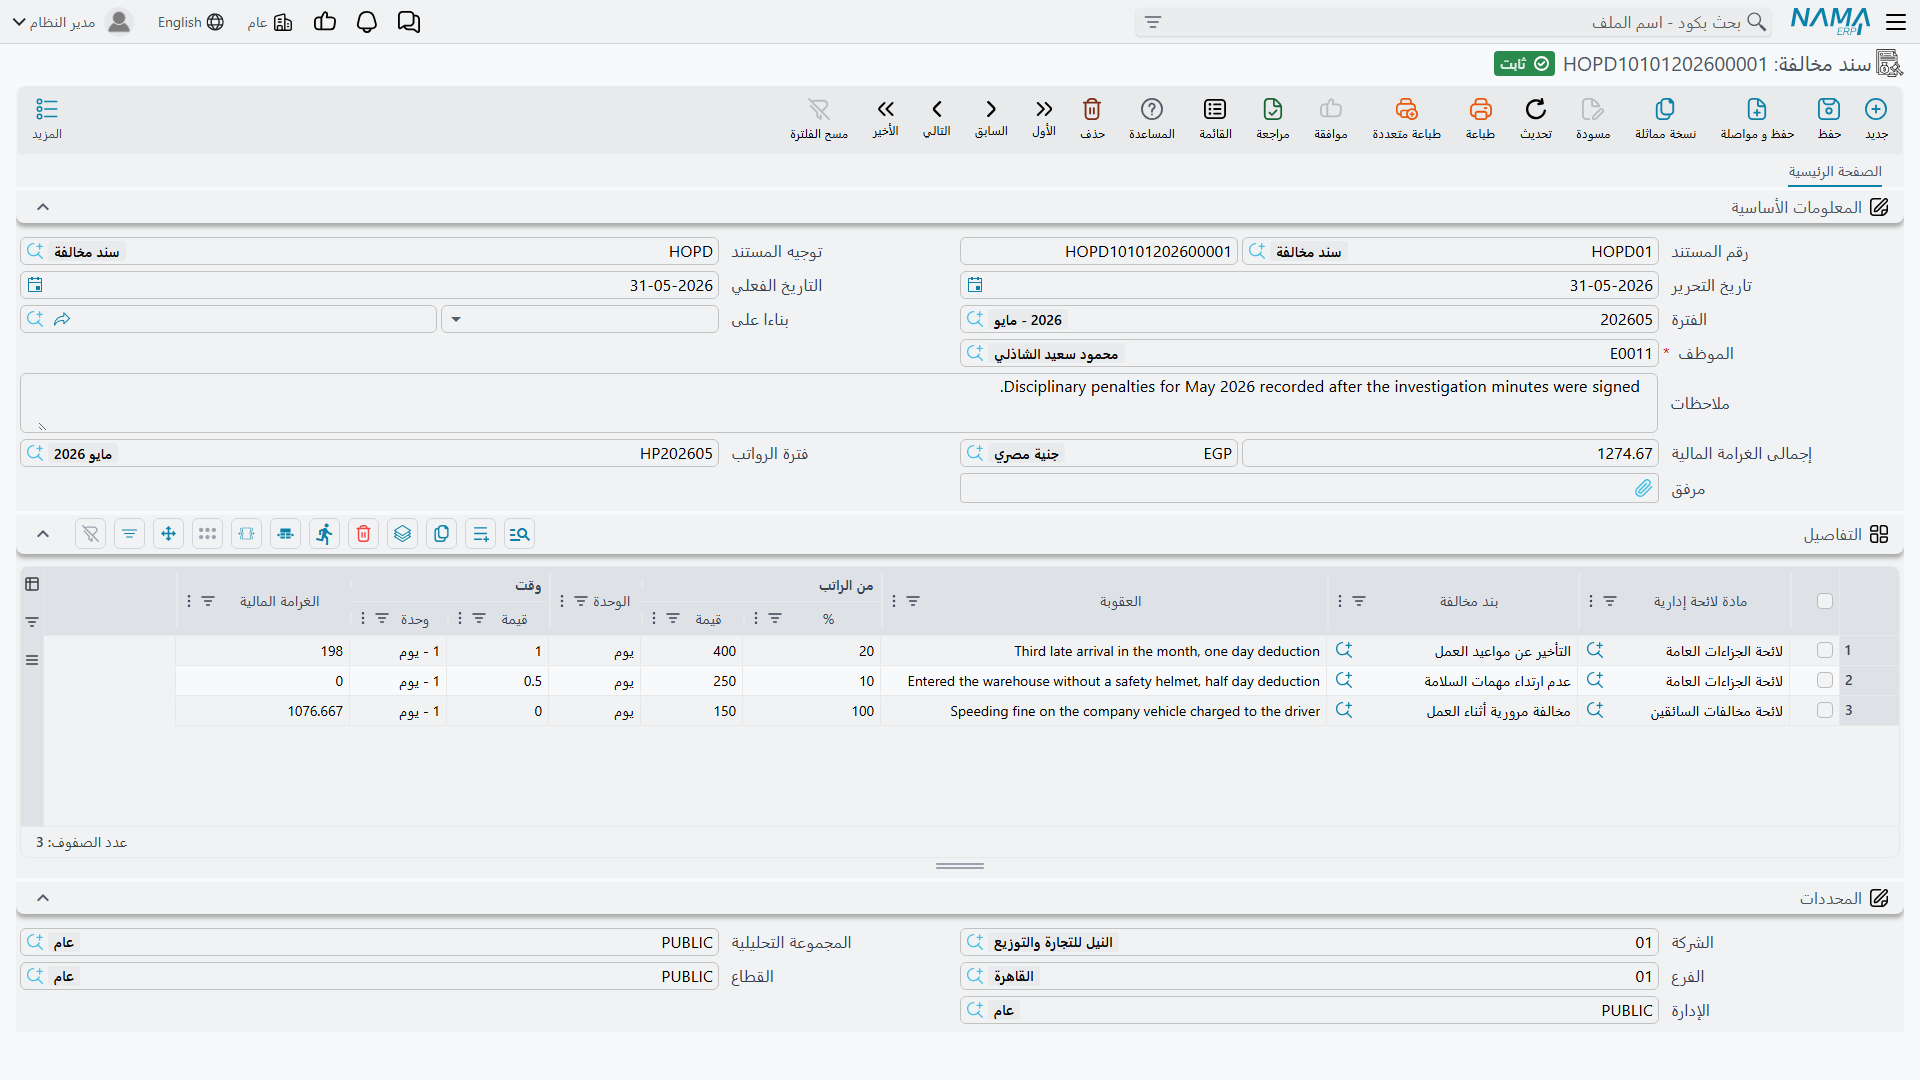
Task: Toggle the select-all rows header checkbox
Action: click(x=1825, y=601)
